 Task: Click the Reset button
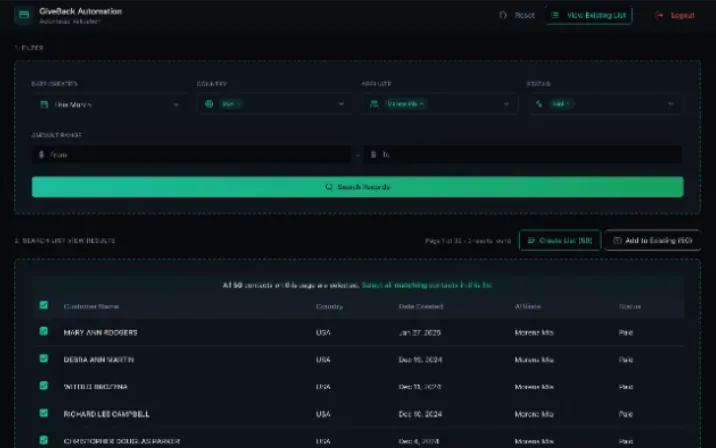(517, 15)
